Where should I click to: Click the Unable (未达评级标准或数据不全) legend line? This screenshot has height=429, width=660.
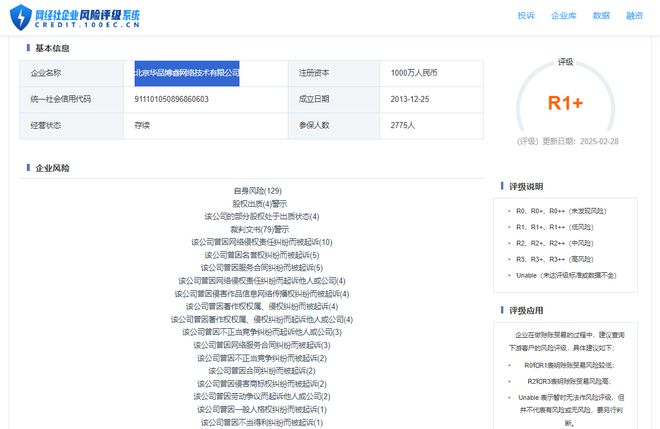566,275
